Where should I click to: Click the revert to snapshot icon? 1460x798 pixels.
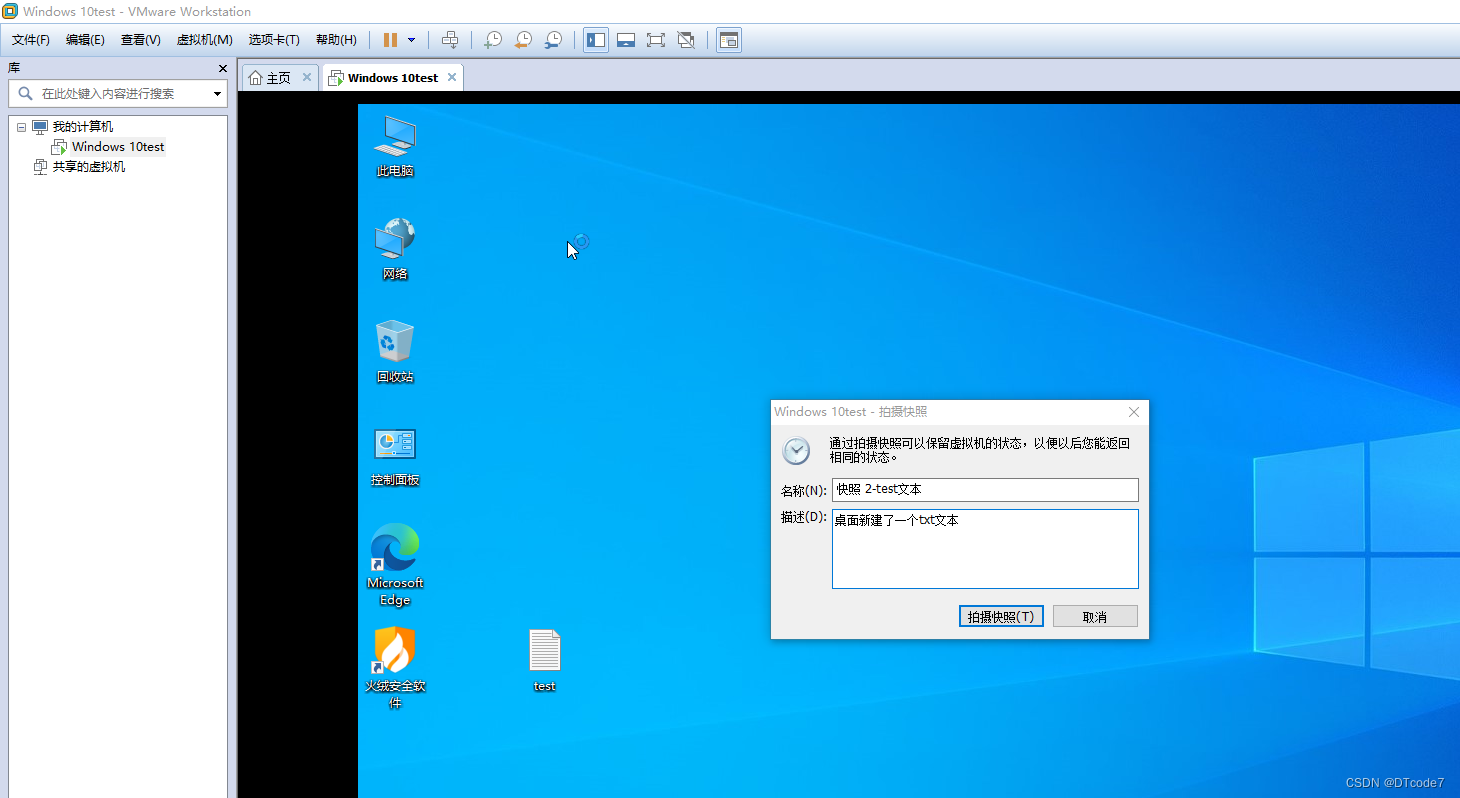click(x=523, y=40)
